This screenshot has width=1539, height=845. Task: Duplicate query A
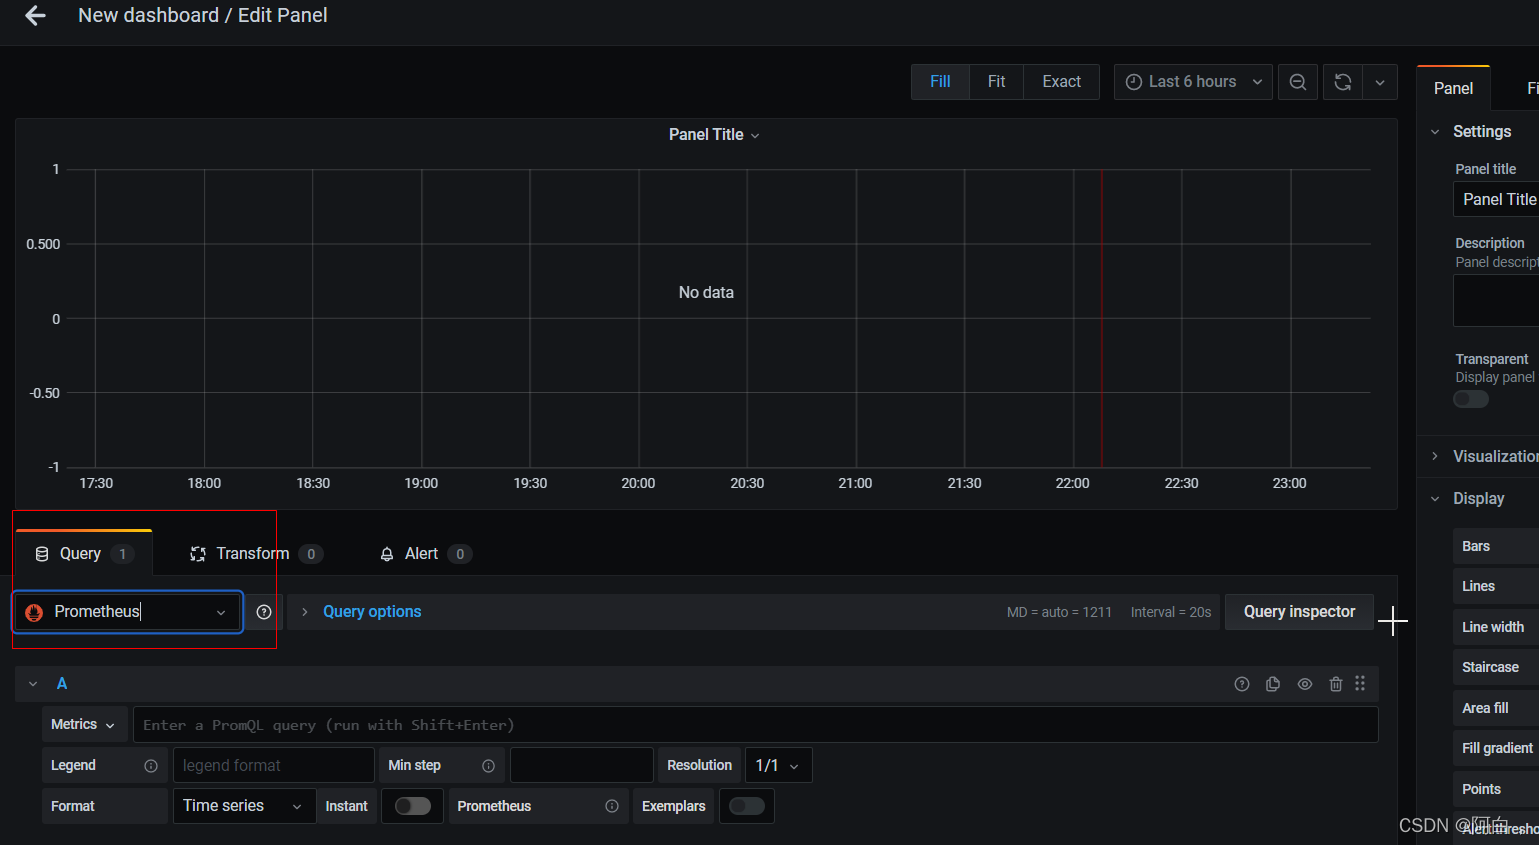click(x=1273, y=684)
